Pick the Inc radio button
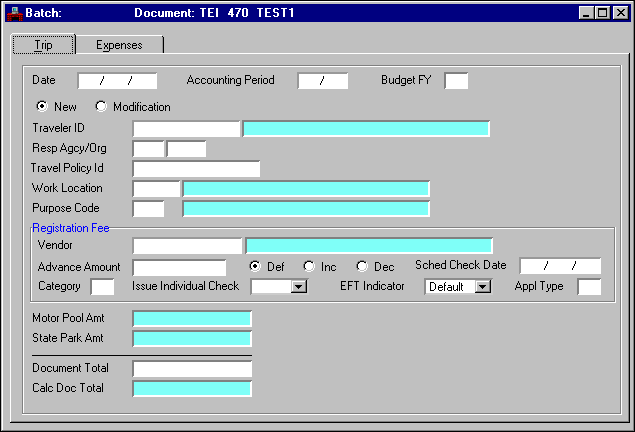 pos(309,266)
